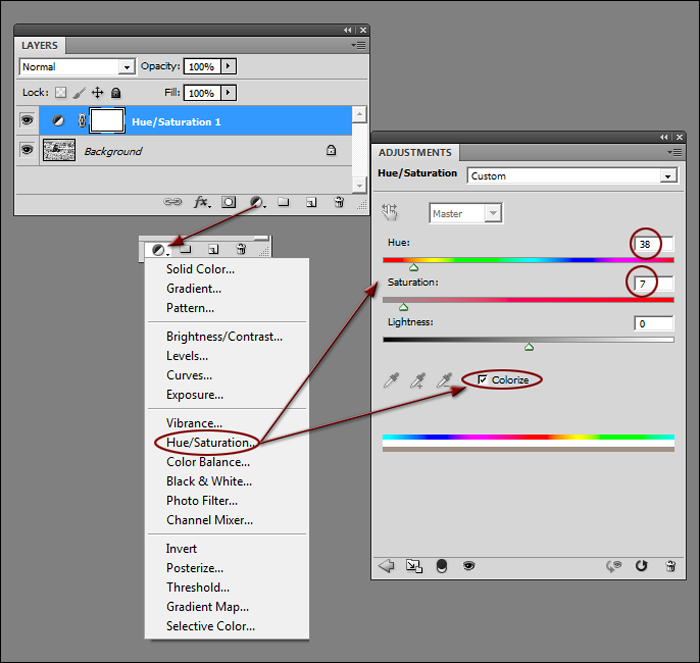The height and width of the screenshot is (663, 700).
Task: Click Background layer lock icon
Action: click(x=331, y=150)
